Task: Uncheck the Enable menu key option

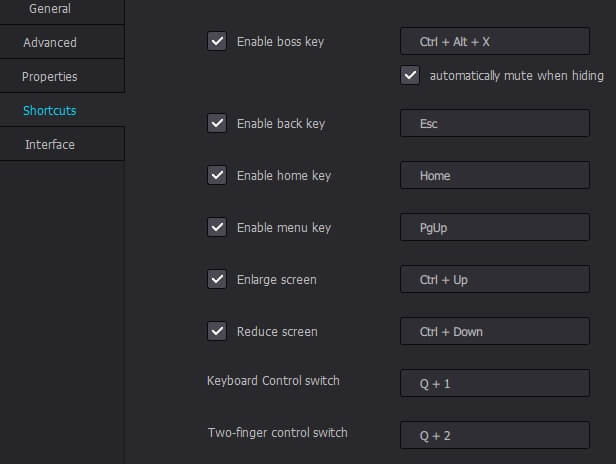Action: point(217,227)
